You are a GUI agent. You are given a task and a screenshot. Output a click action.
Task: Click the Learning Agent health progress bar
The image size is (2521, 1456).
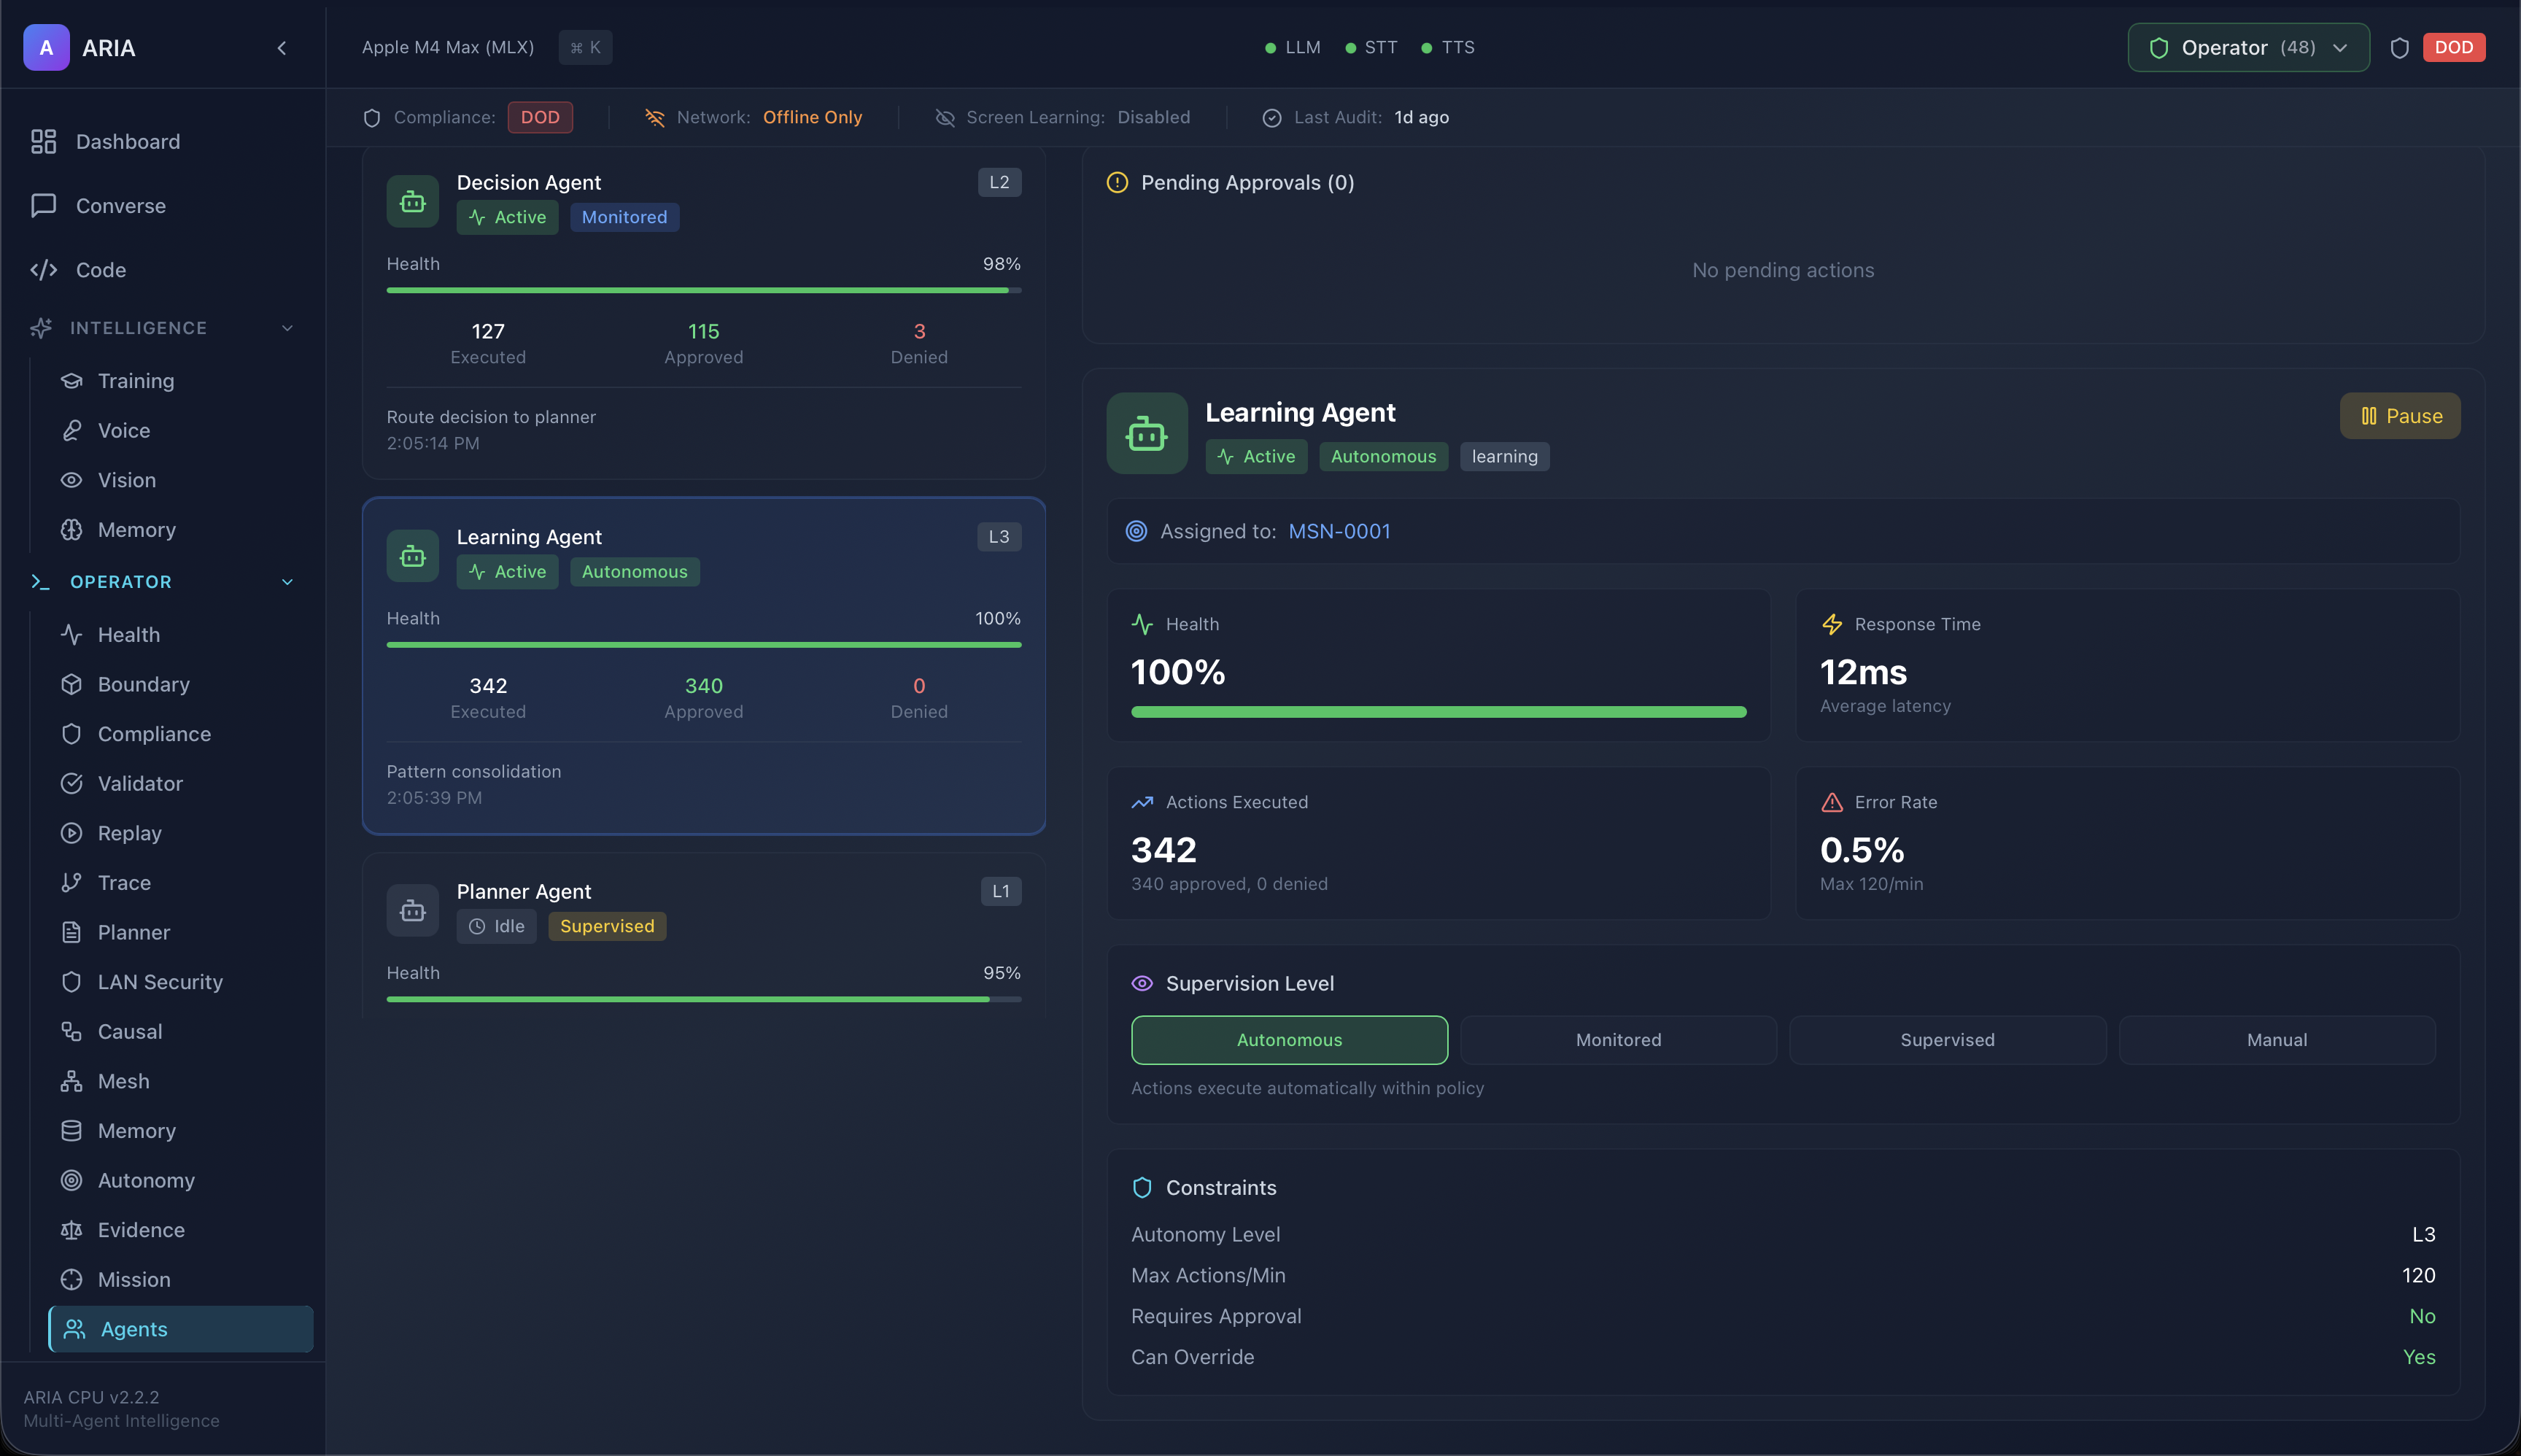tap(1437, 712)
